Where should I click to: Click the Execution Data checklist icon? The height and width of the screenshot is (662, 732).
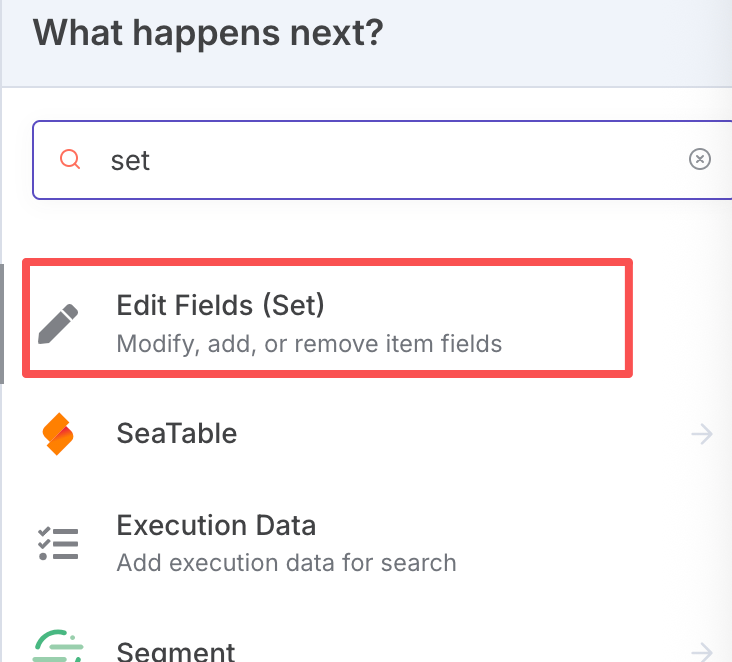(x=58, y=543)
